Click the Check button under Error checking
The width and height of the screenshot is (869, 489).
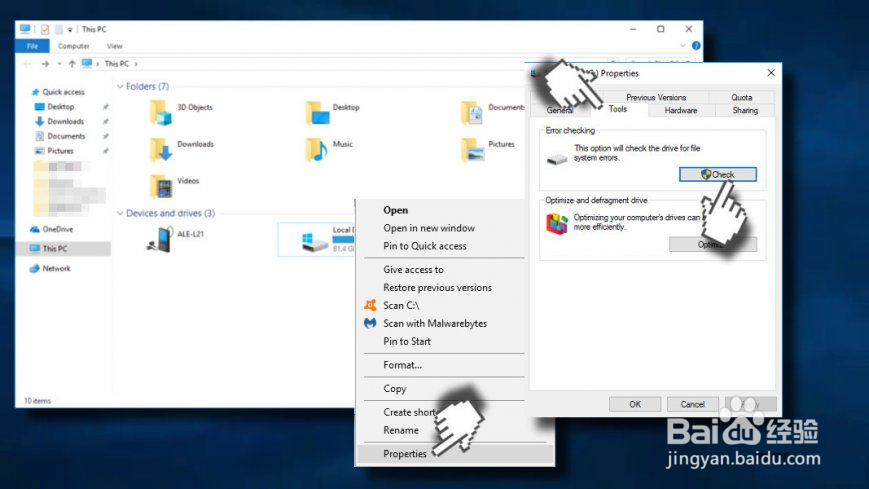(x=718, y=174)
